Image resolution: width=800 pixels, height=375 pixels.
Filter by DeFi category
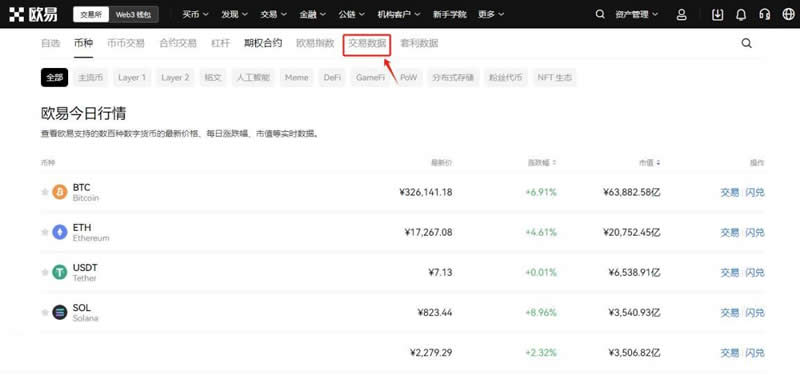[x=332, y=78]
